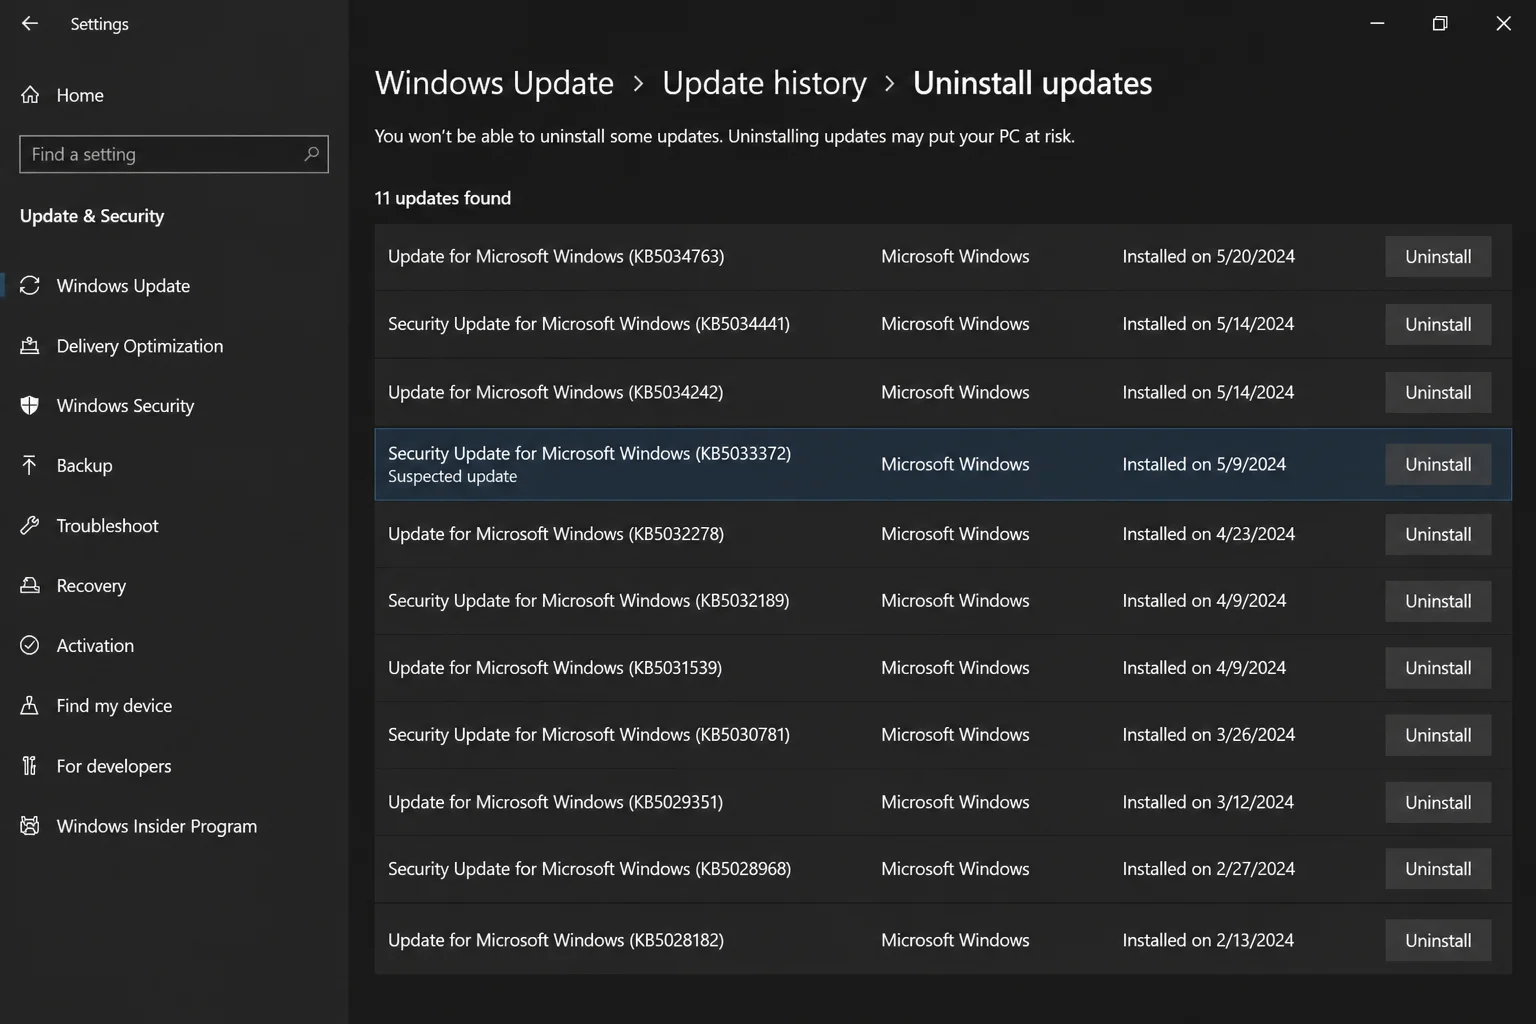Click the Windows Security shield icon
The width and height of the screenshot is (1536, 1024).
tap(30, 406)
